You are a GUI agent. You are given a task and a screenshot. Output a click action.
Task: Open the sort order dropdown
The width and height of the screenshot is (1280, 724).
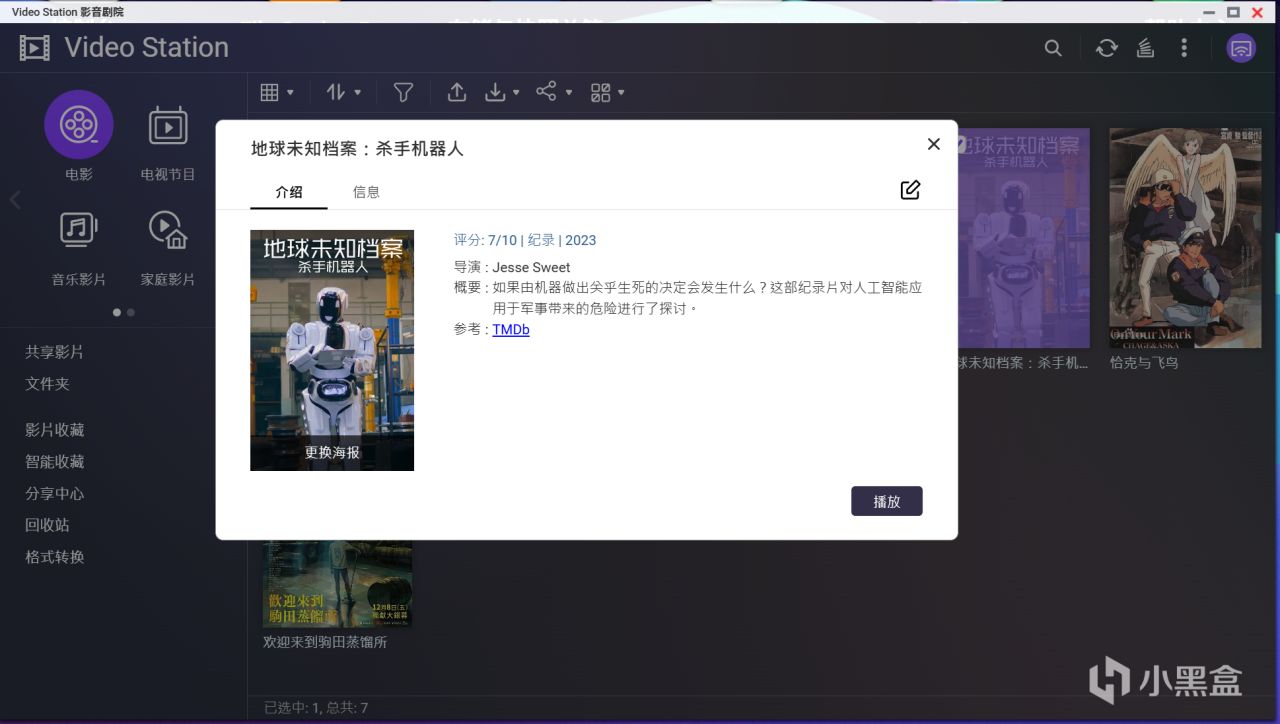[x=343, y=92]
